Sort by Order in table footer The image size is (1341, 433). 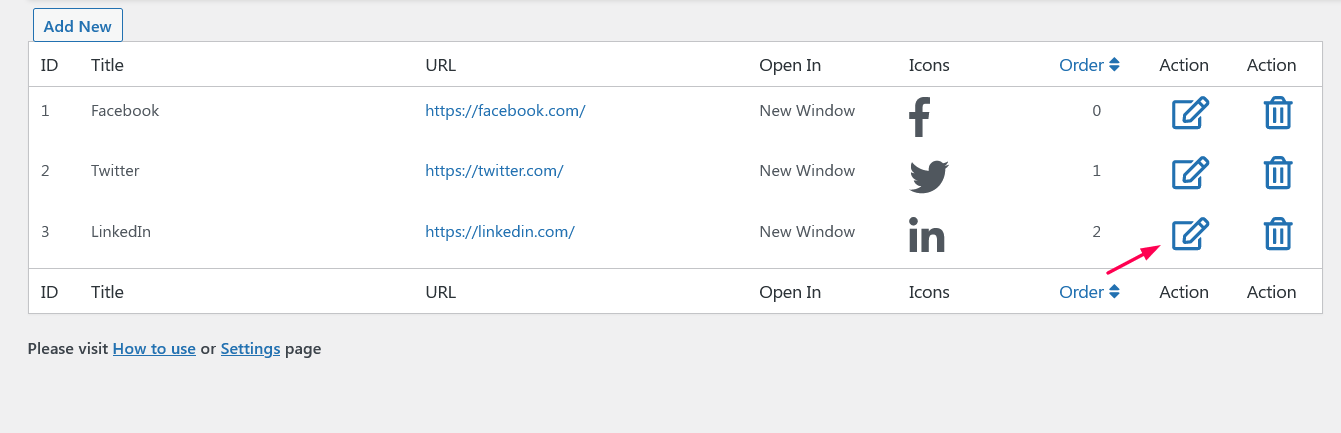point(1089,292)
